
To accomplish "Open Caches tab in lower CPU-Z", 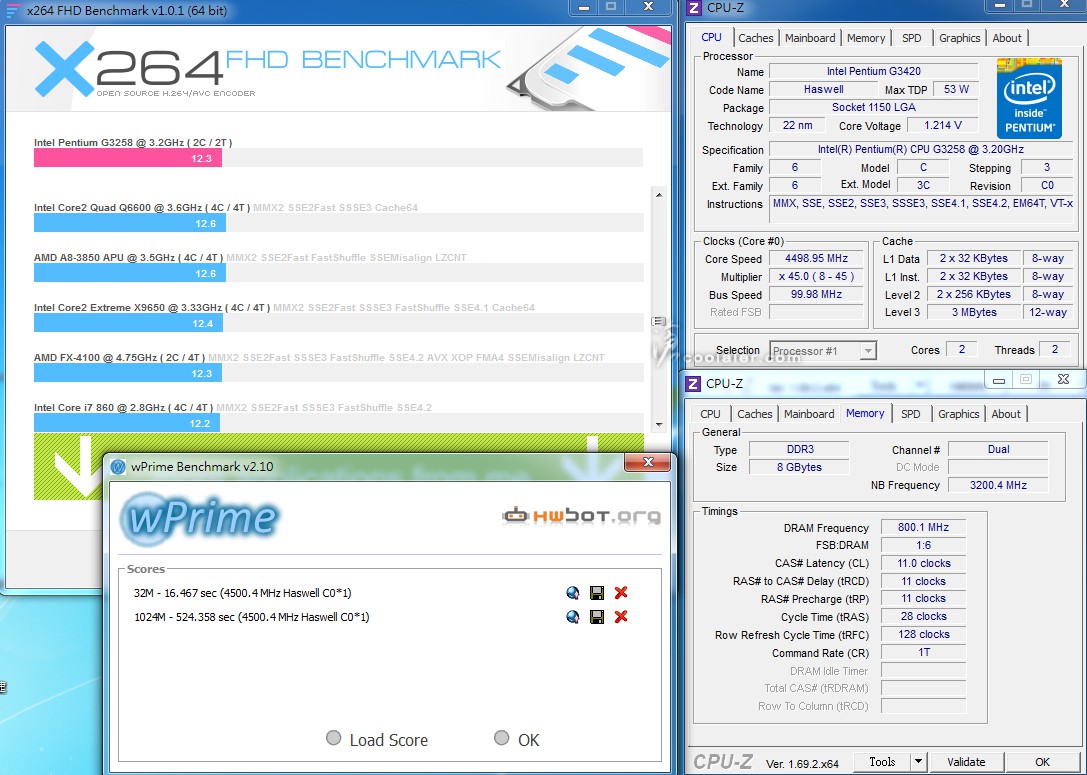I will (755, 414).
